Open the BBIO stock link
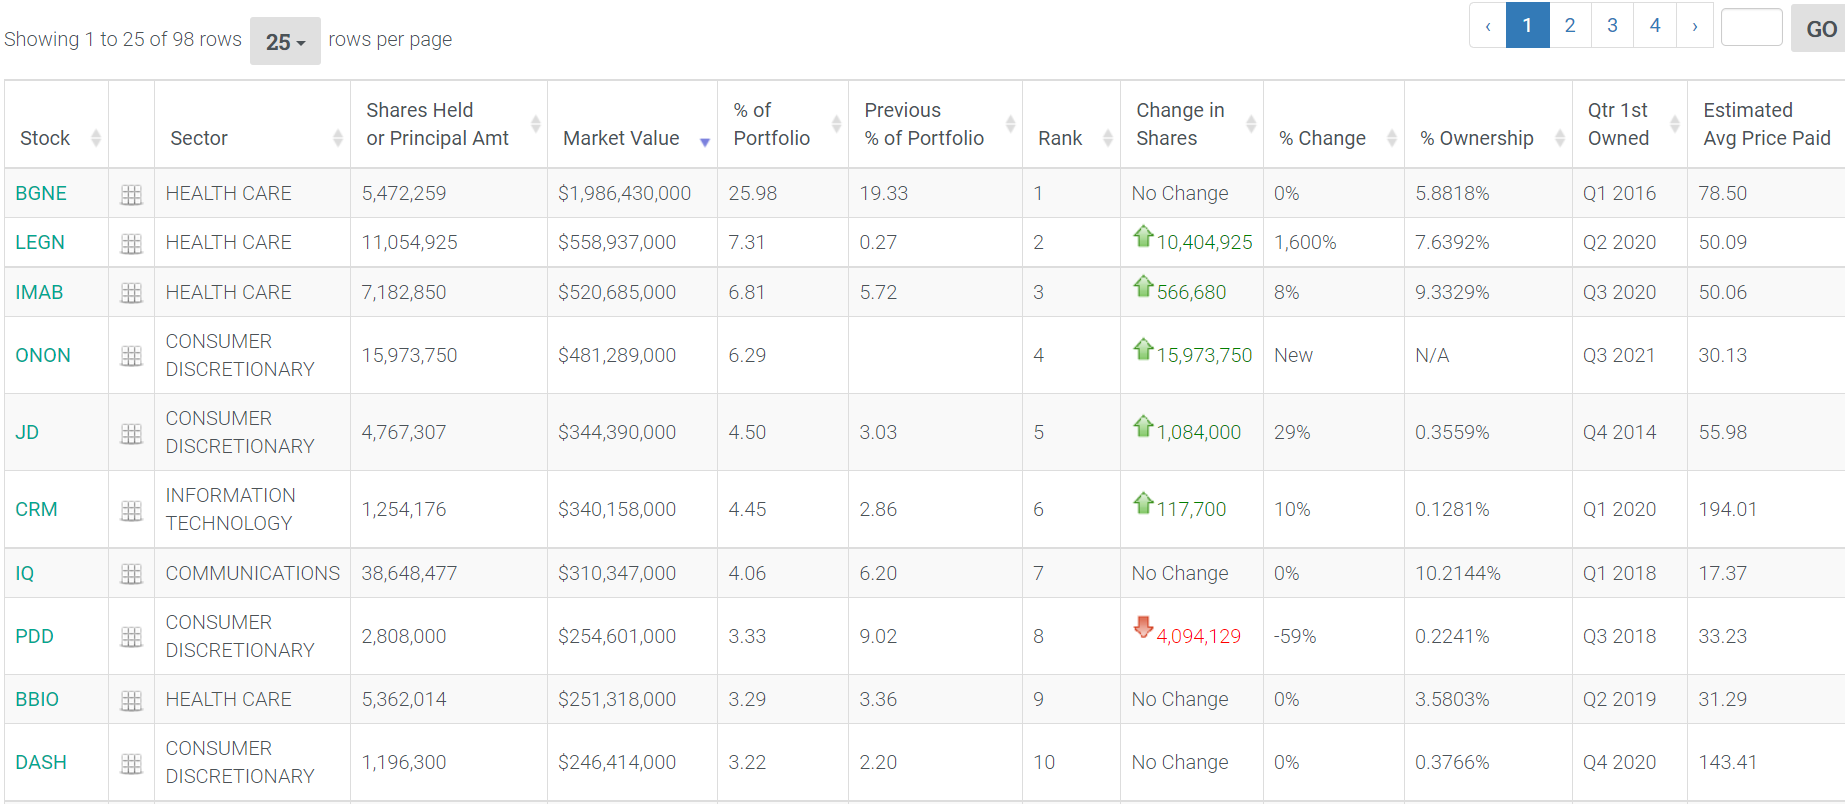This screenshot has width=1845, height=804. click(37, 699)
